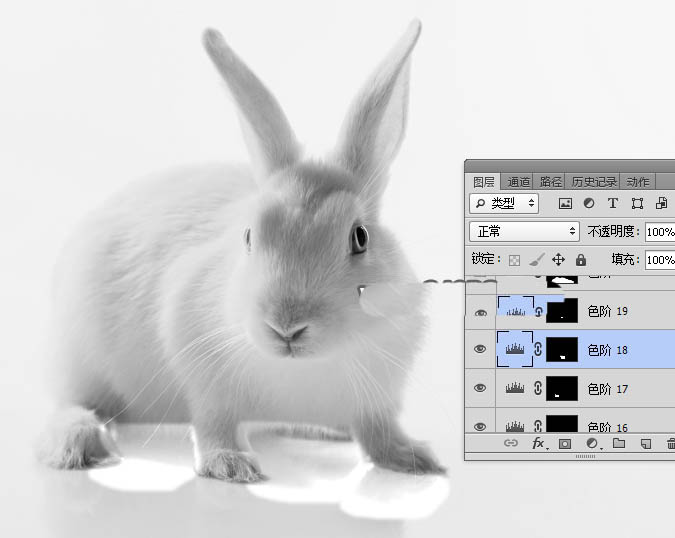Open the 类型 filter type dropdown
Screen dimensions: 675x538
(504, 203)
